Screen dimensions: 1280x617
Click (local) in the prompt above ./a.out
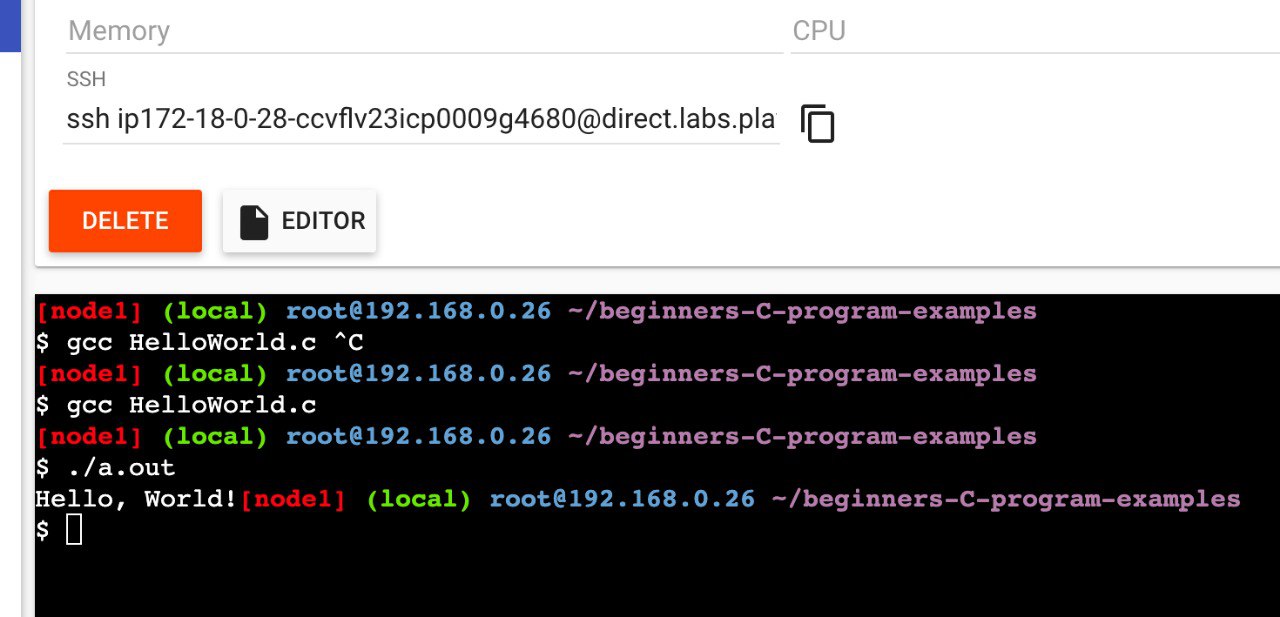click(215, 436)
